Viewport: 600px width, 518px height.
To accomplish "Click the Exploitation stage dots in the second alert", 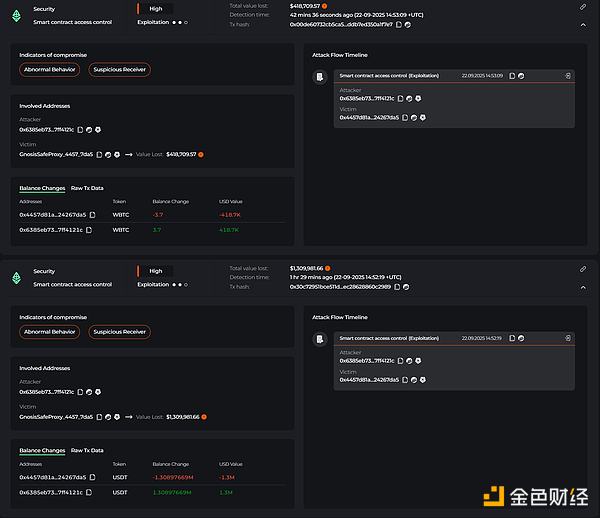I will 180,284.
